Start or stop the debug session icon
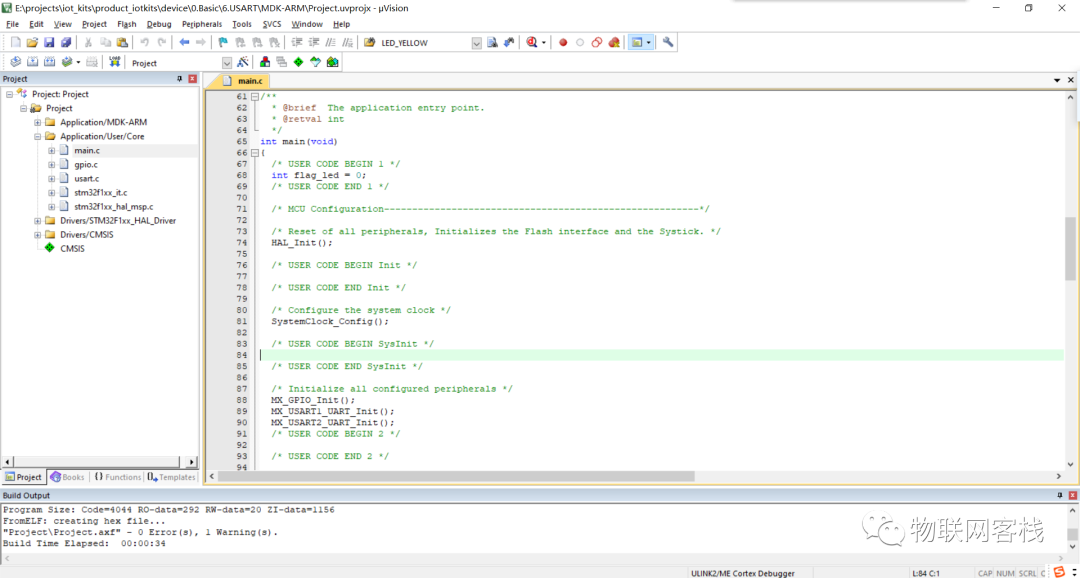The width and height of the screenshot is (1080, 578). pos(532,42)
